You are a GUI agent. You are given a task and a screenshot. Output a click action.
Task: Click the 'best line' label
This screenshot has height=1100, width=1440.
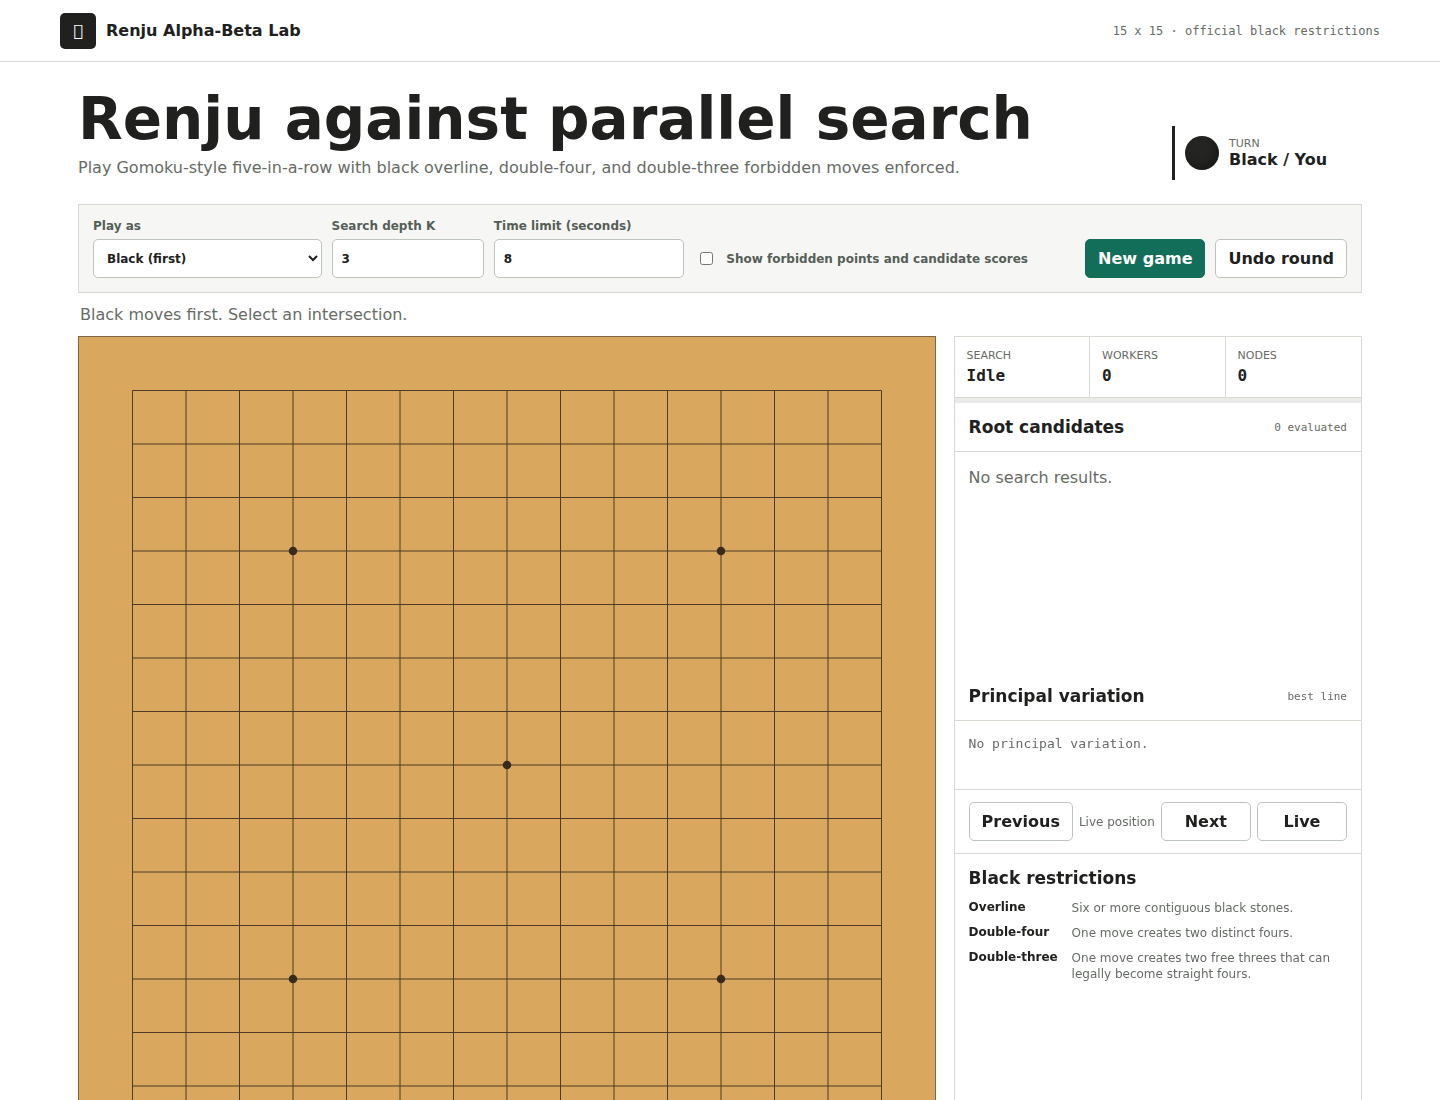point(1317,696)
